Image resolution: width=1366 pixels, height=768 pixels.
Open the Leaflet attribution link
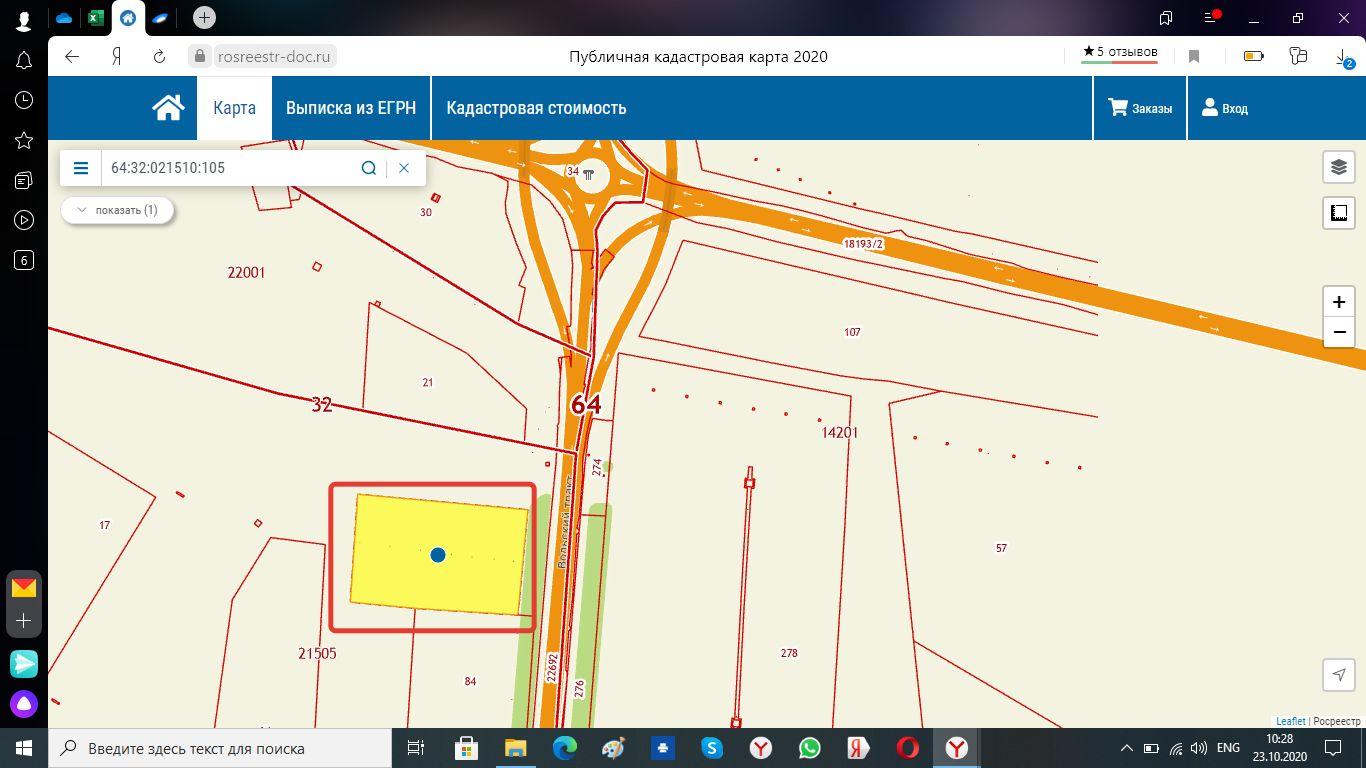point(1290,721)
